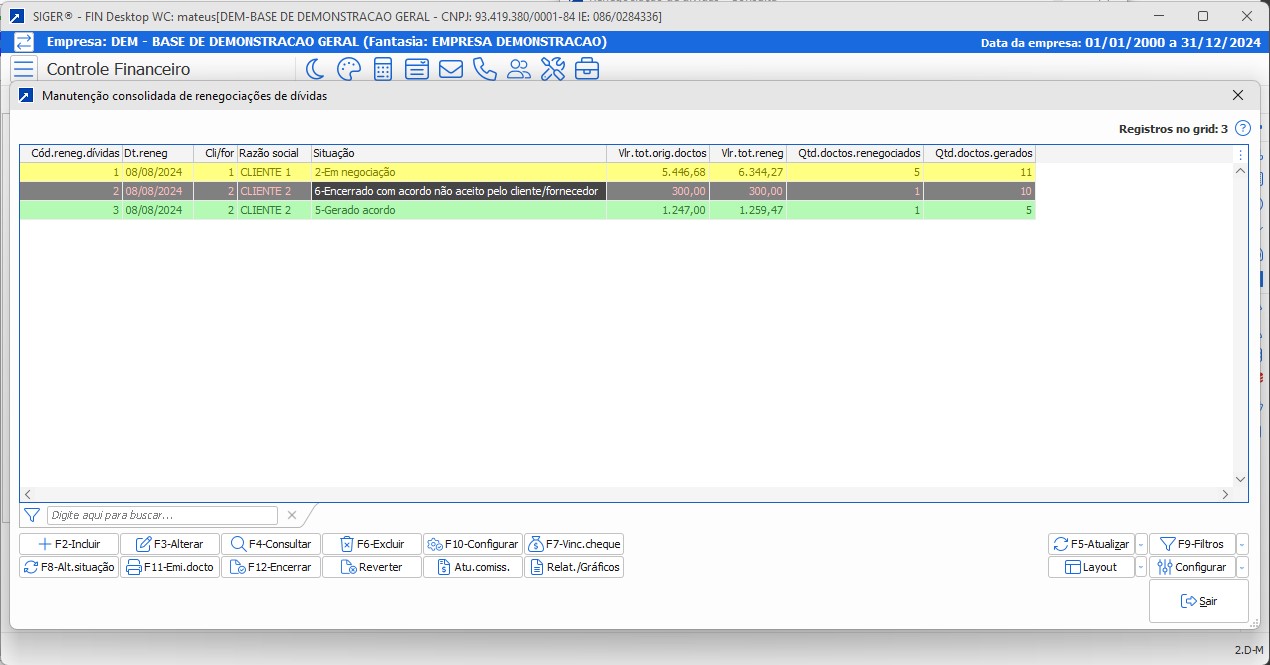The width and height of the screenshot is (1270, 665).
Task: Open help question mark icon
Action: tap(1243, 129)
